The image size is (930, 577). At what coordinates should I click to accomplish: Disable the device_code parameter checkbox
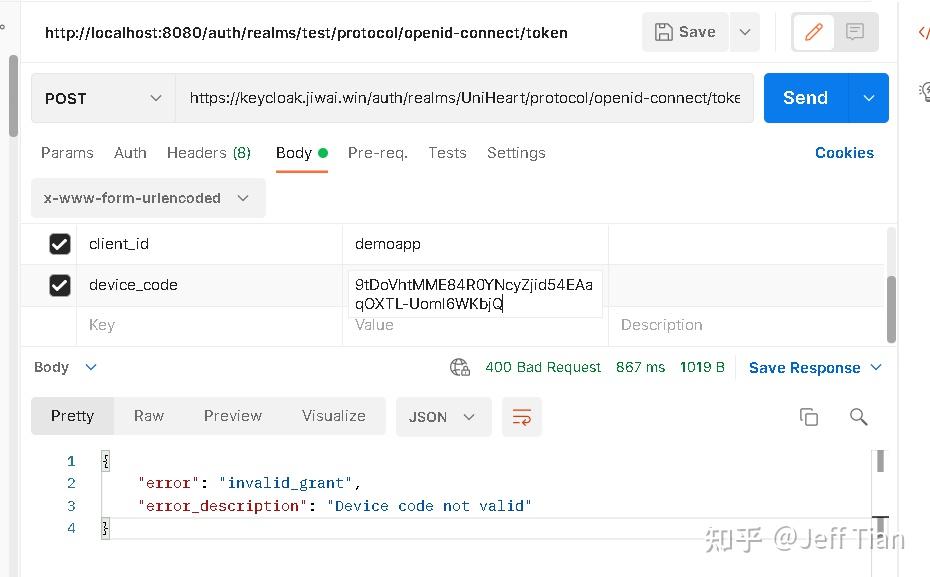click(60, 285)
